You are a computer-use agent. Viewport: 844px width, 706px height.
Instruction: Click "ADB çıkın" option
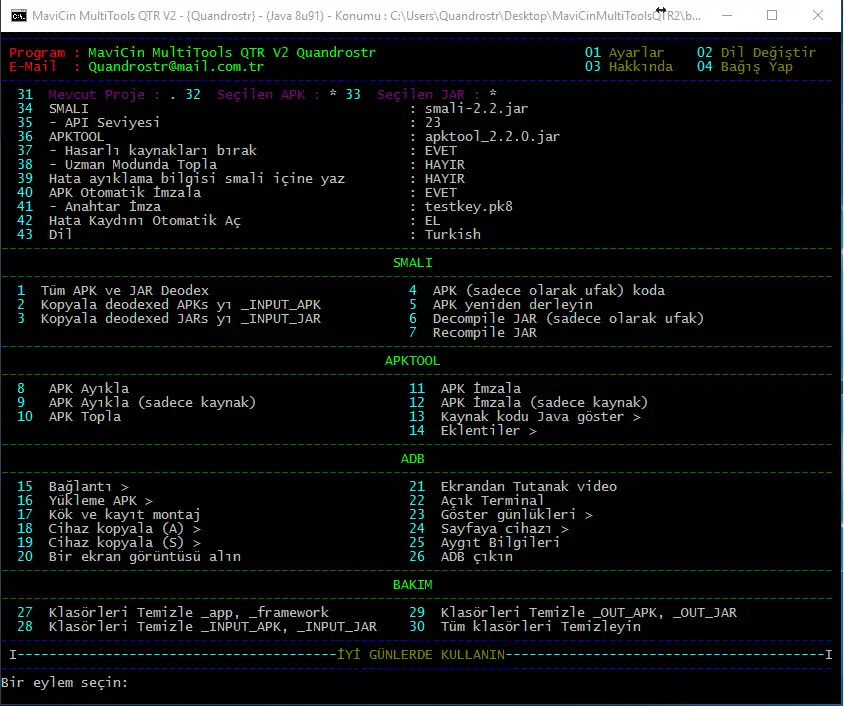(476, 556)
